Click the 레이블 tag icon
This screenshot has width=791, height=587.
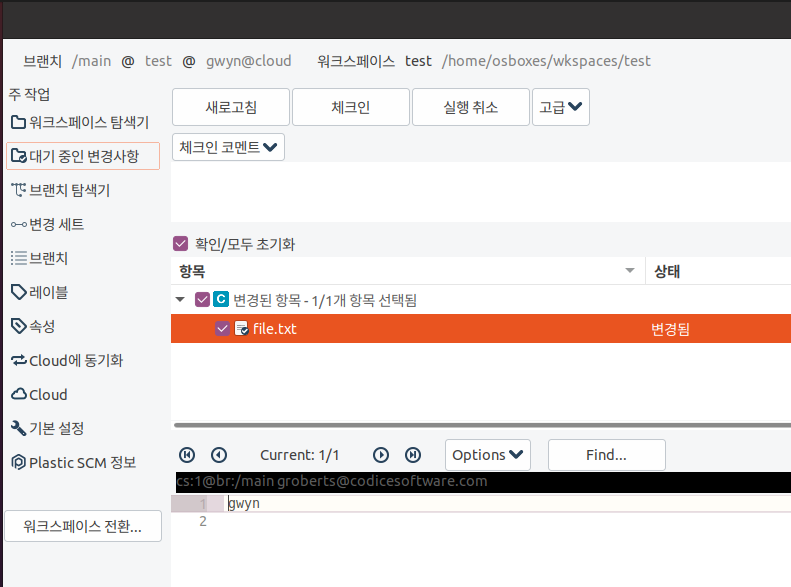click(19, 292)
